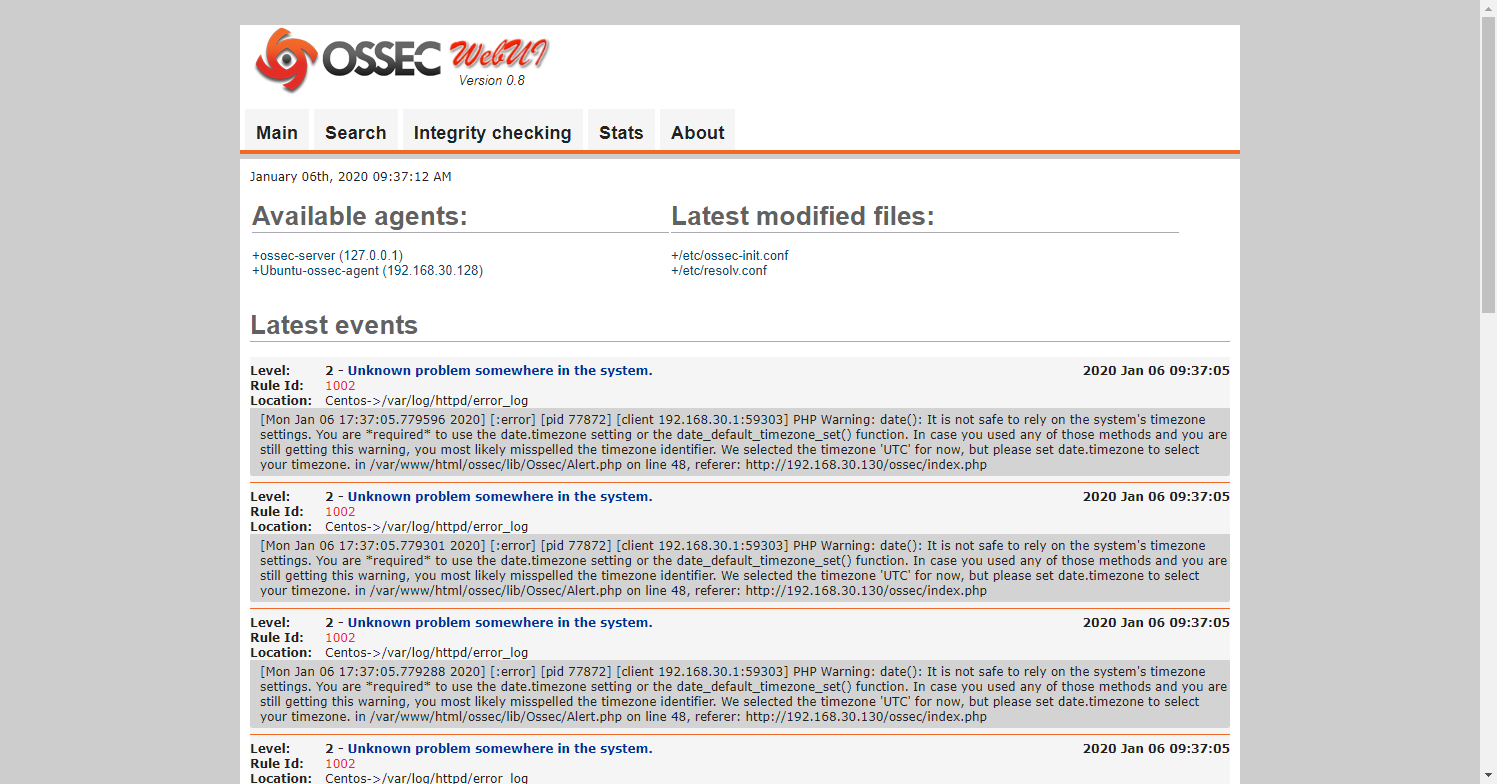Viewport: 1497px width, 784px height.
Task: Open rule 1002 link in fourth event
Action: [x=340, y=764]
